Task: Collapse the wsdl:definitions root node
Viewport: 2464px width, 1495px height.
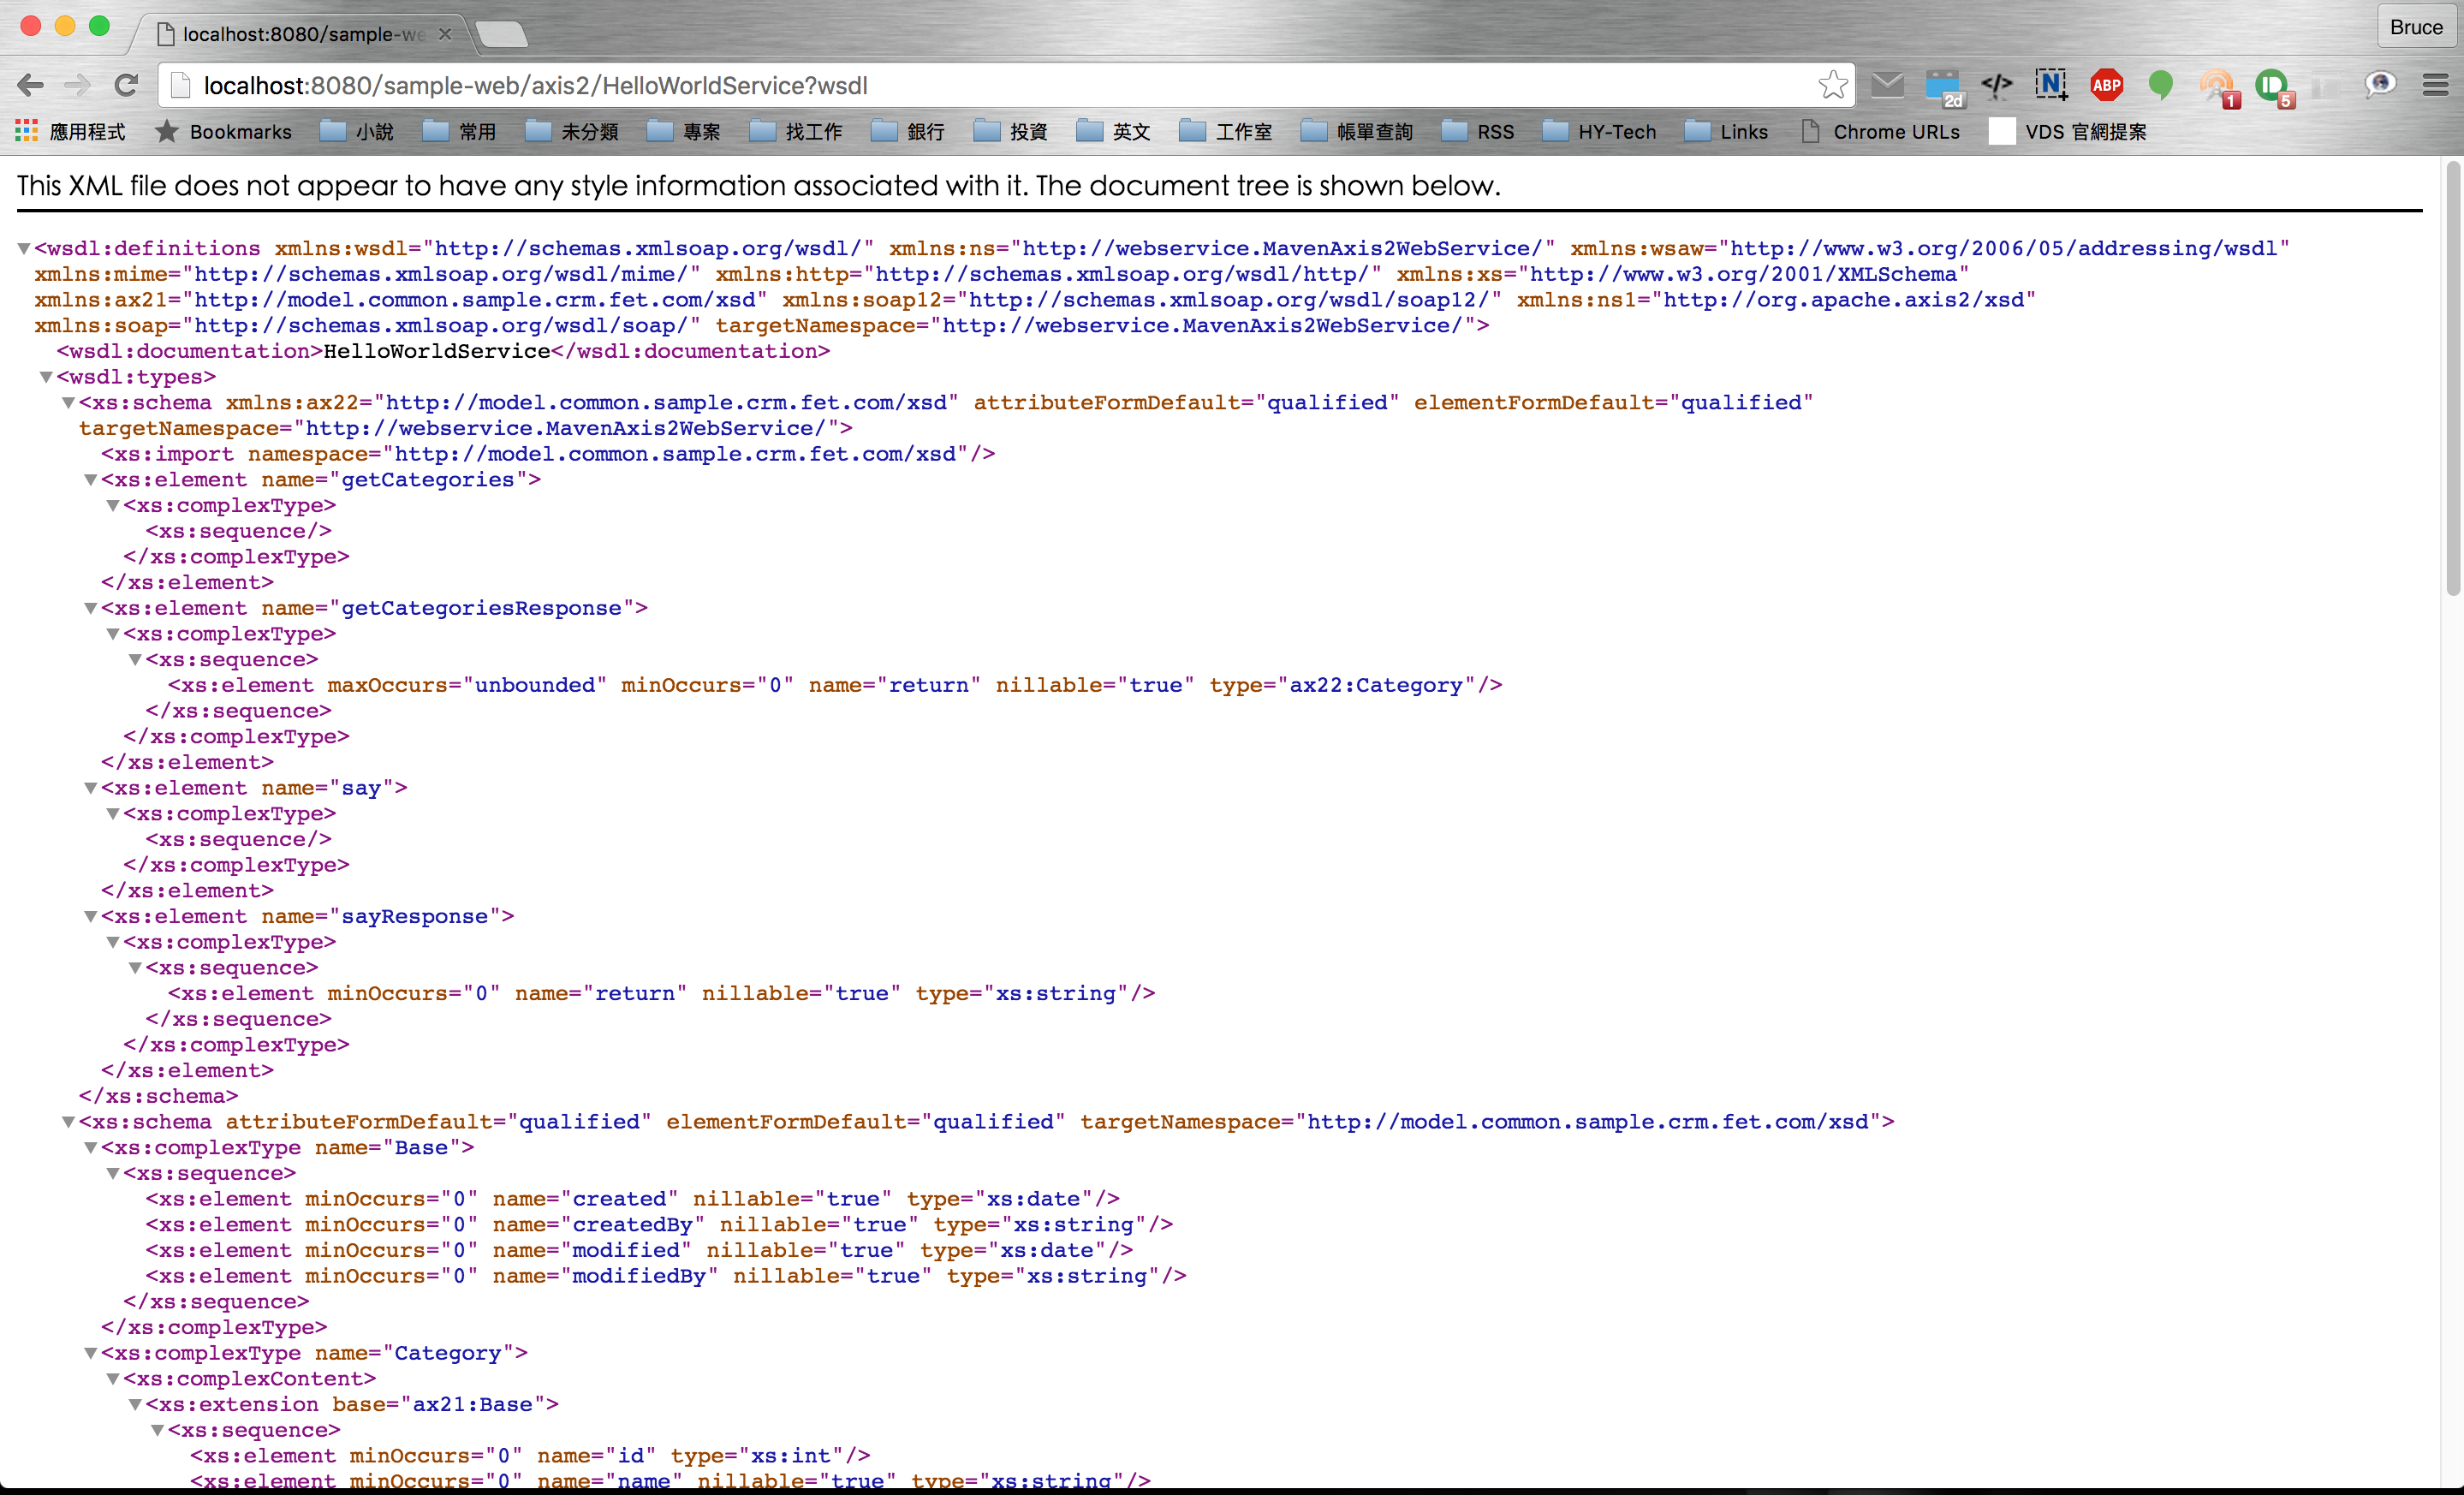Action: click(24, 248)
